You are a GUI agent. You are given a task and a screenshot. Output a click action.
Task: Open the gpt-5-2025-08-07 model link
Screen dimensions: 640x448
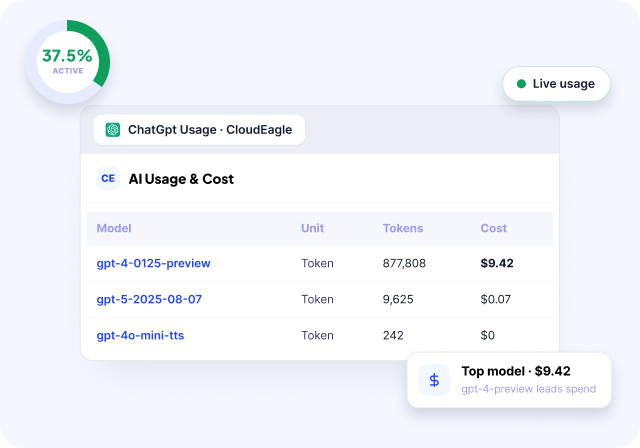(x=149, y=299)
